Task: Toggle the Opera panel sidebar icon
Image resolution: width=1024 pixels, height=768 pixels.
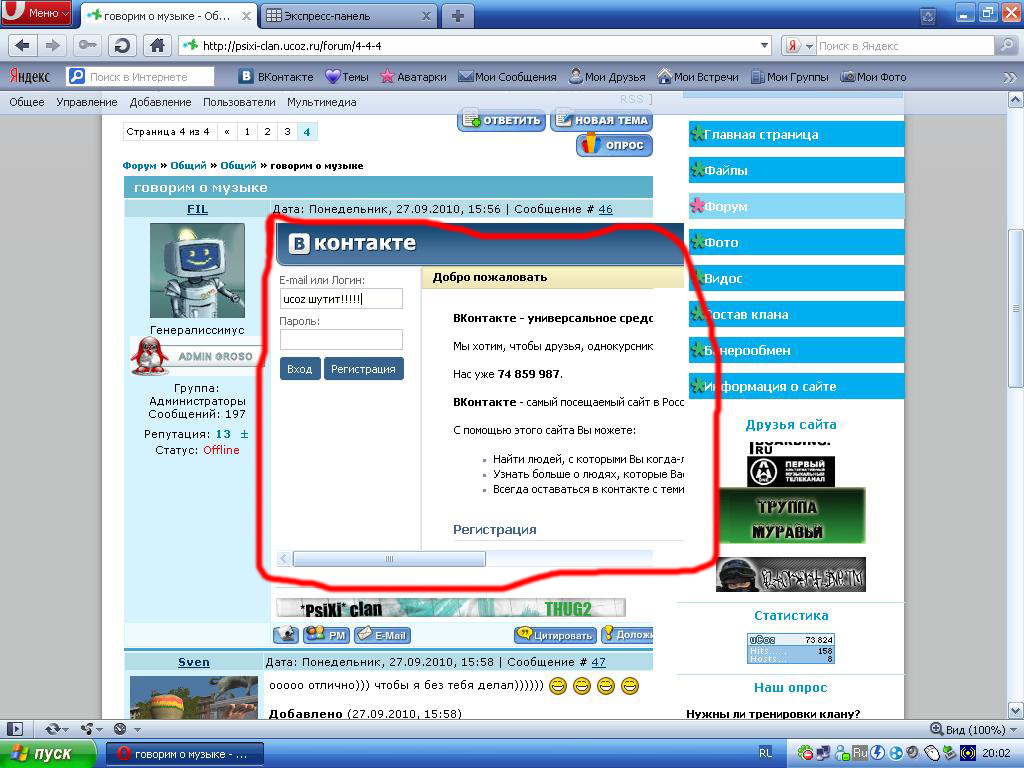Action: [15, 729]
